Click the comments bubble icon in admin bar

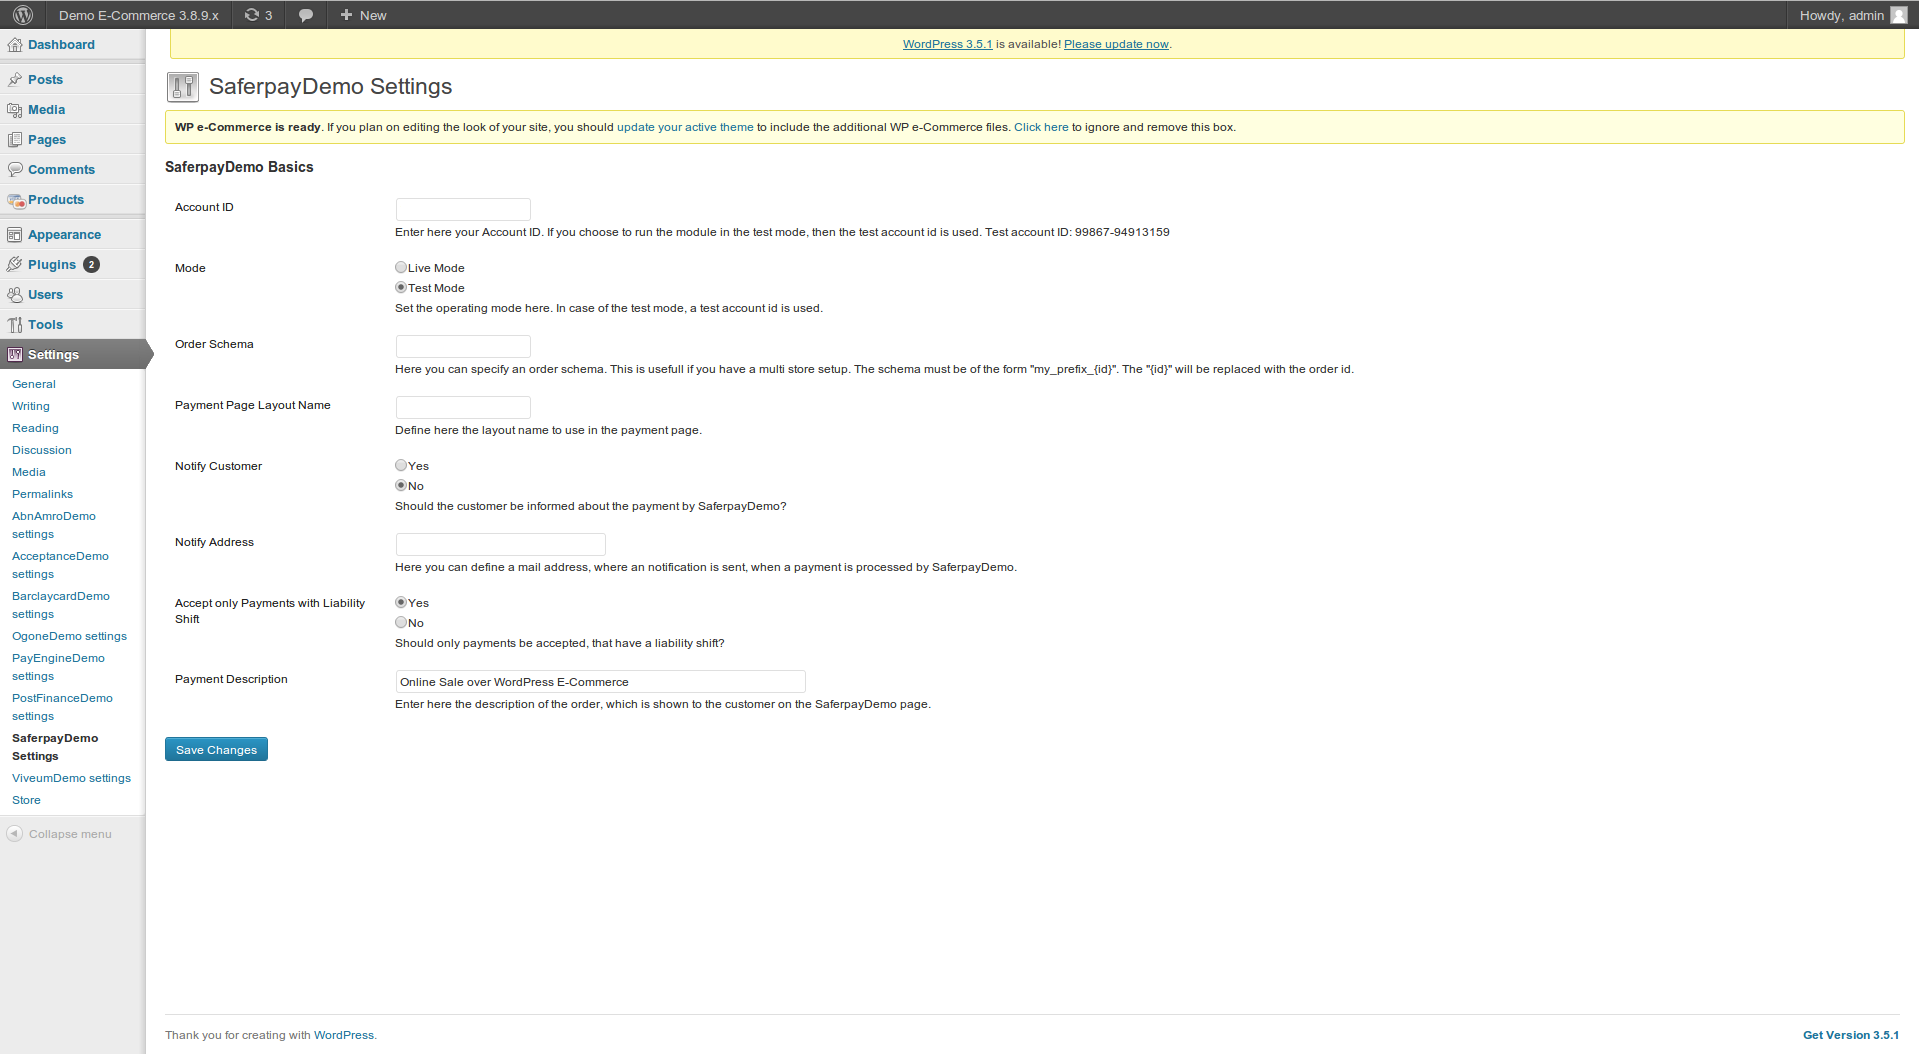pos(306,15)
